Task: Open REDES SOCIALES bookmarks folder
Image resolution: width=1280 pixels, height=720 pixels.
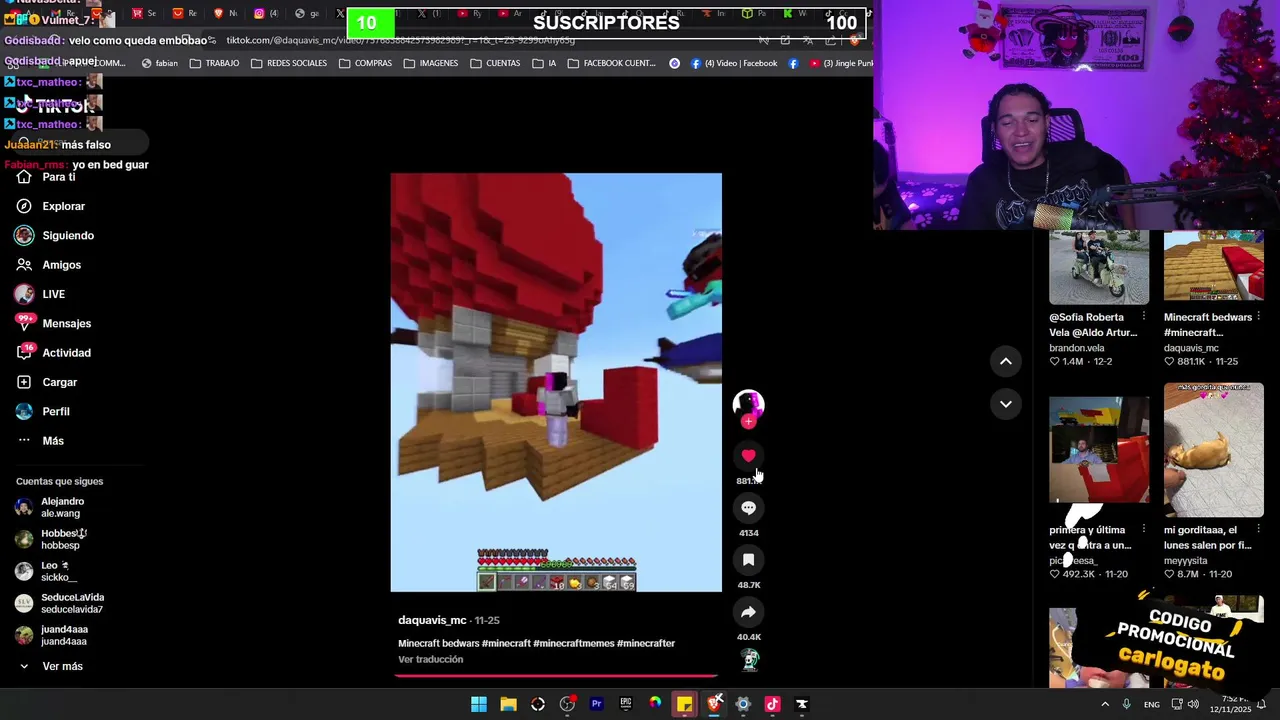Action: 289,63
